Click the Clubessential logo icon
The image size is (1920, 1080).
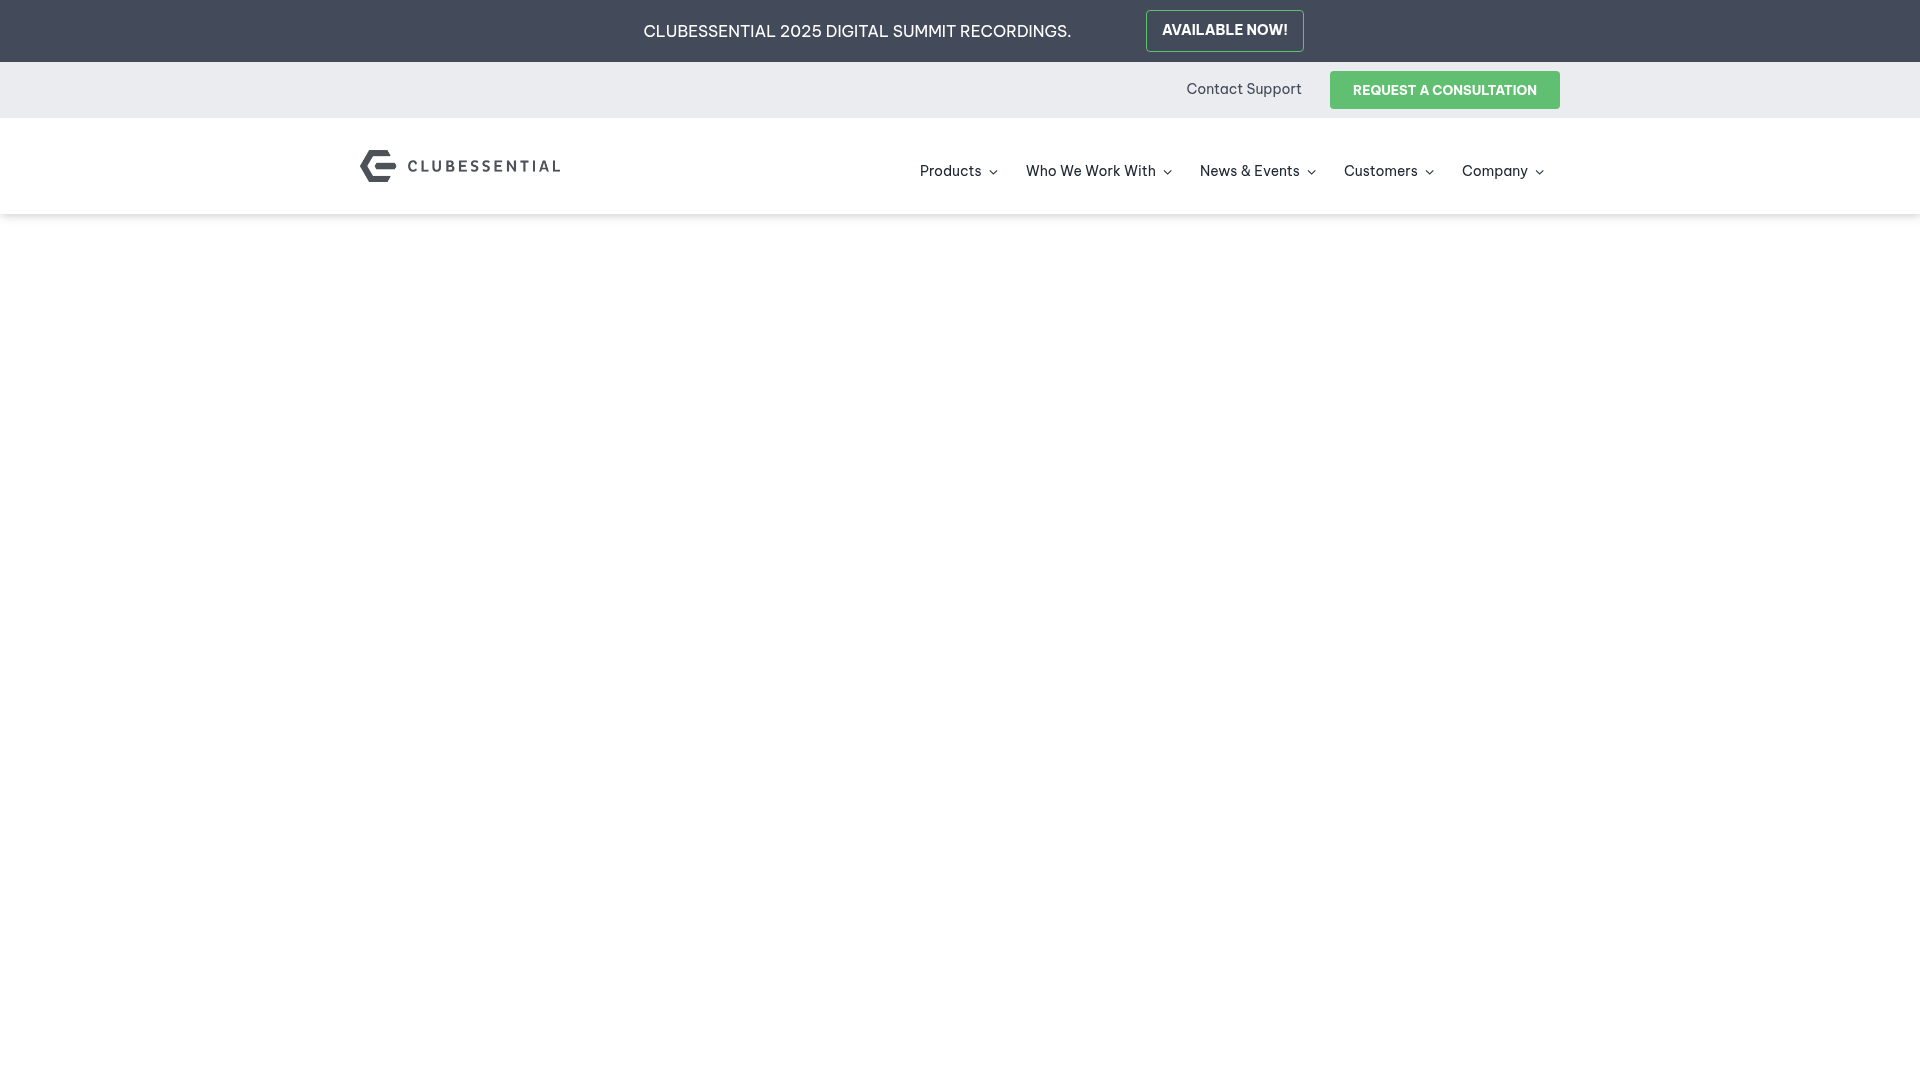377,165
